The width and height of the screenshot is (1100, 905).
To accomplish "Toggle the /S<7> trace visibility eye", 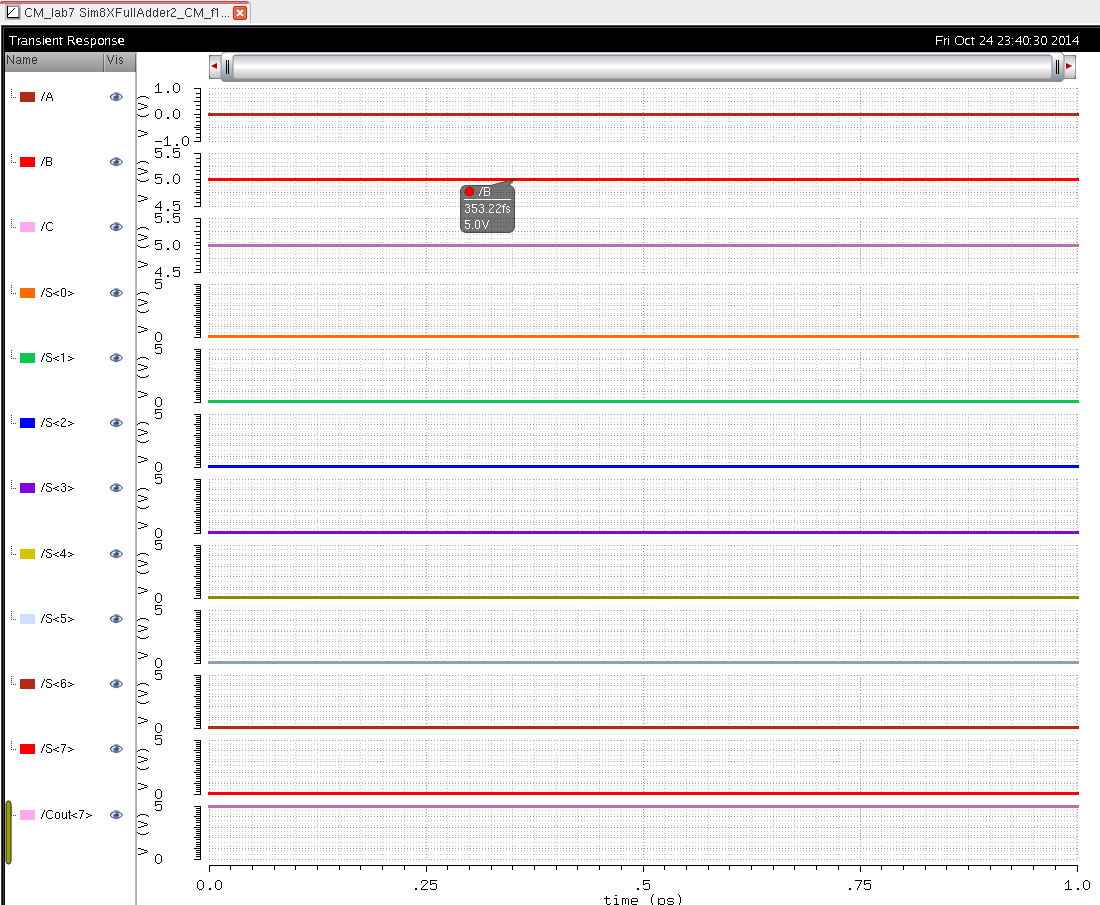I will pos(116,749).
